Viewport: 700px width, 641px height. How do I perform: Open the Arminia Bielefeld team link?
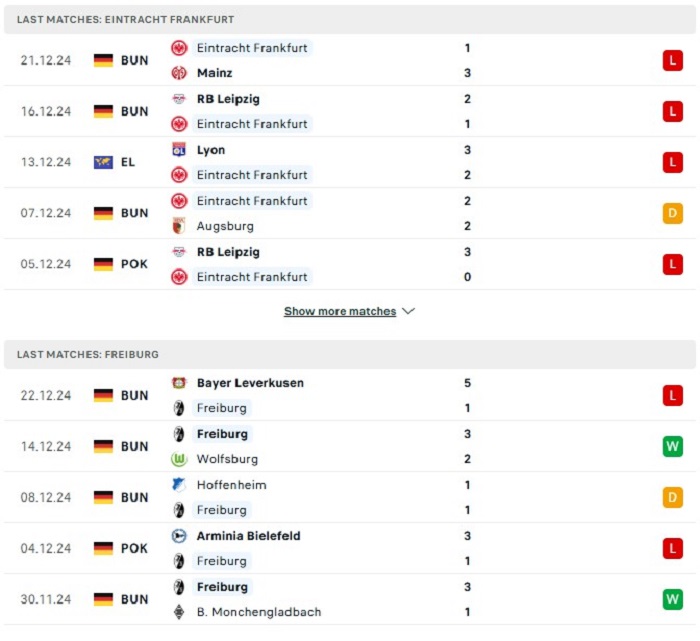point(249,536)
